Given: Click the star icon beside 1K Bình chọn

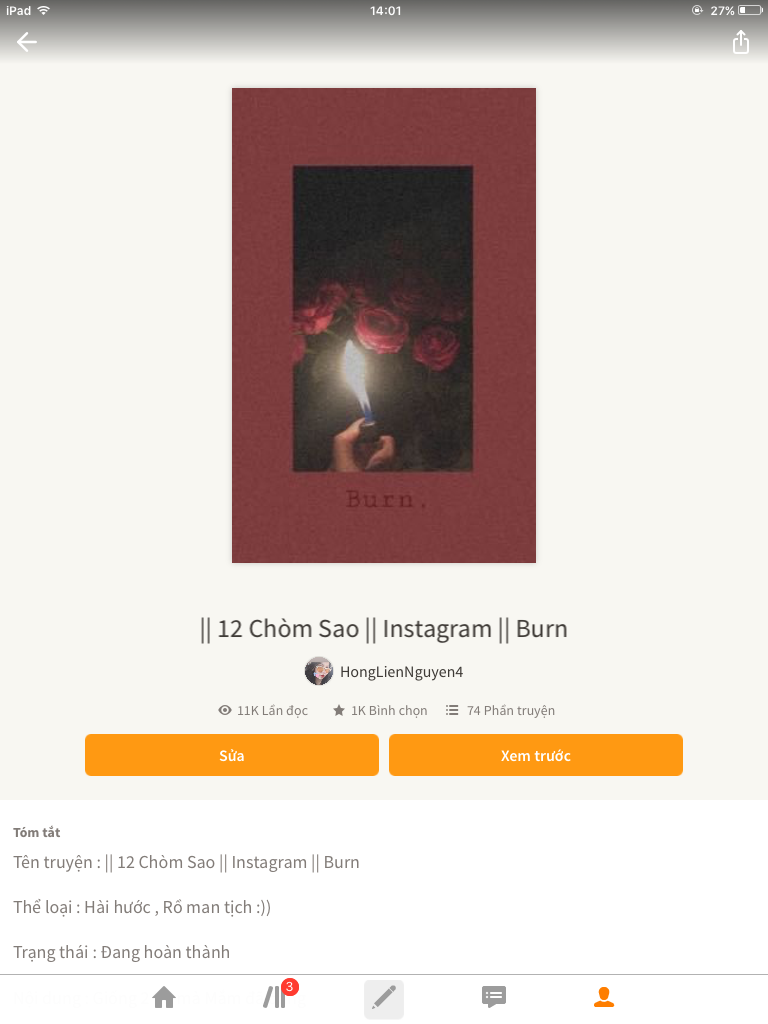Looking at the screenshot, I should click(338, 710).
